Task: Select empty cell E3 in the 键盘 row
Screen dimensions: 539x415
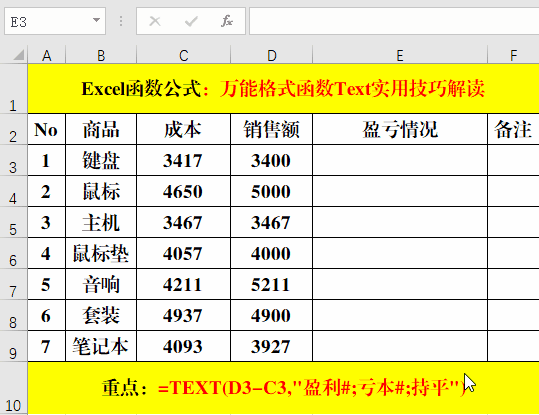Action: (400, 160)
